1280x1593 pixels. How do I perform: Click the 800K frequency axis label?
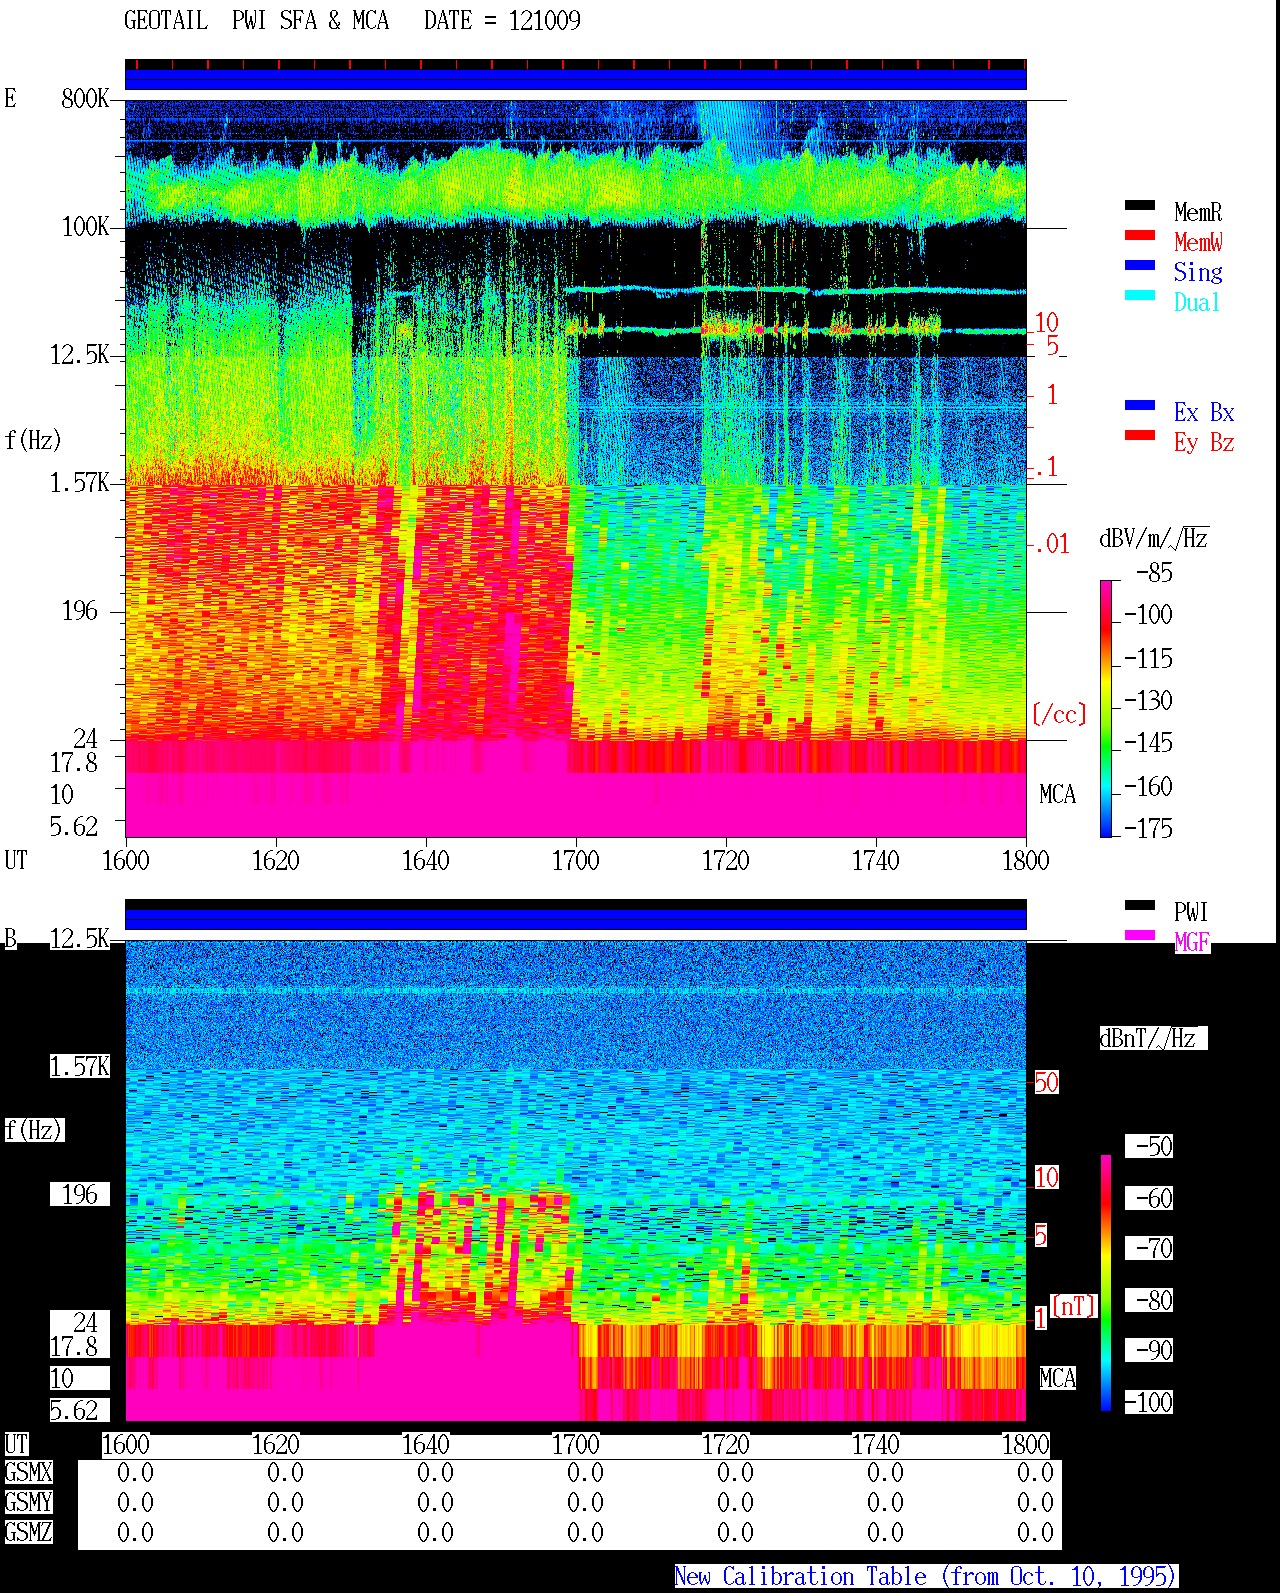point(85,98)
